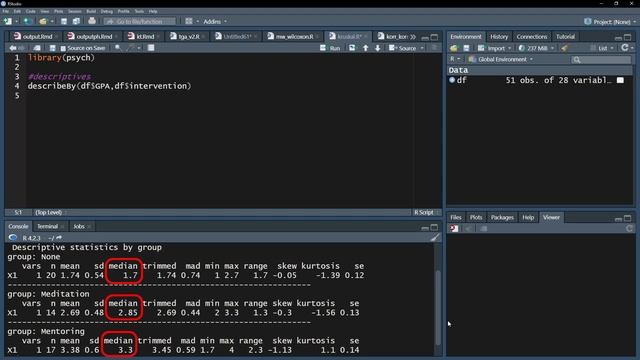Jump to next section with down arrow

tap(378, 48)
